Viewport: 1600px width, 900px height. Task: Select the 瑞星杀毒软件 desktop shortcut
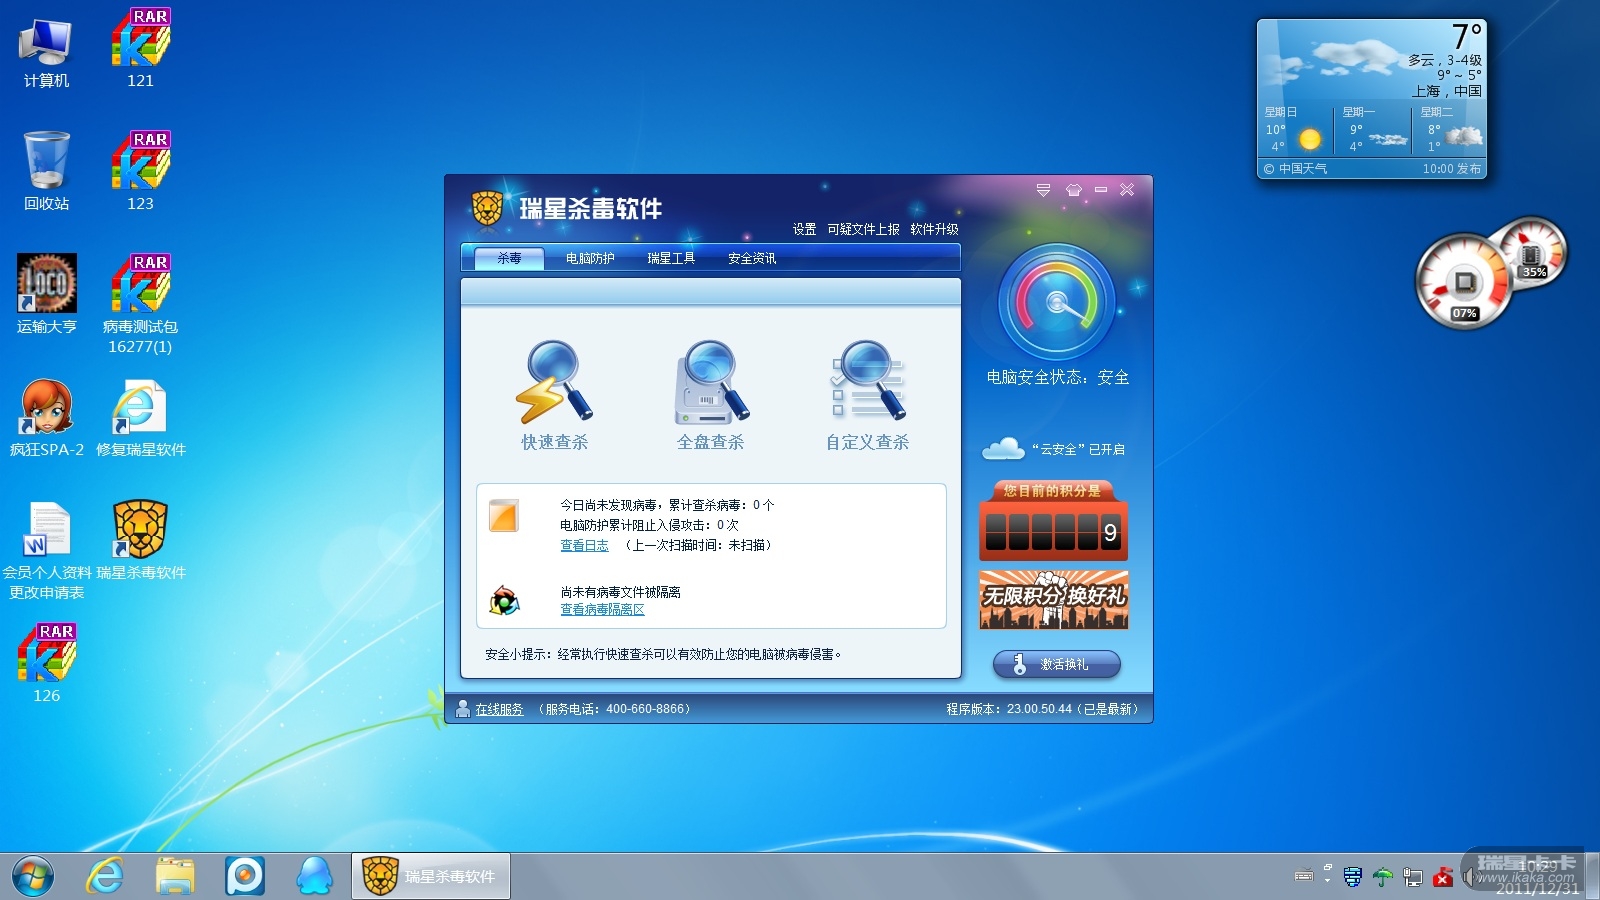[141, 540]
